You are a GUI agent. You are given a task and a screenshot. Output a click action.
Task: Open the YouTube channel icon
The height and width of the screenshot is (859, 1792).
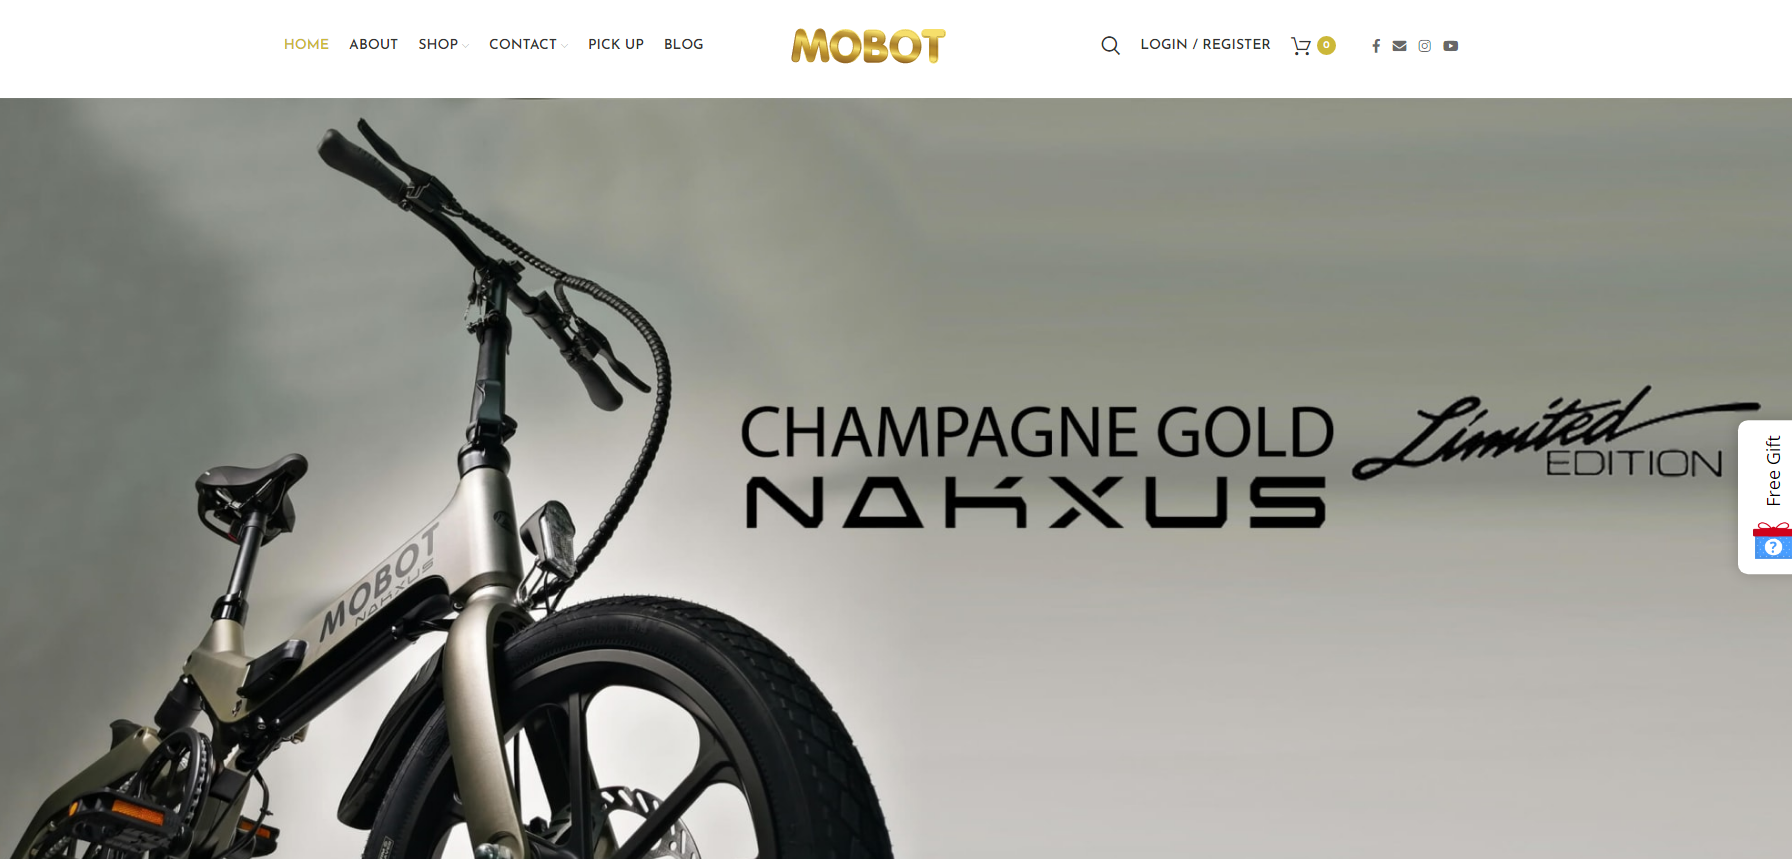1451,46
